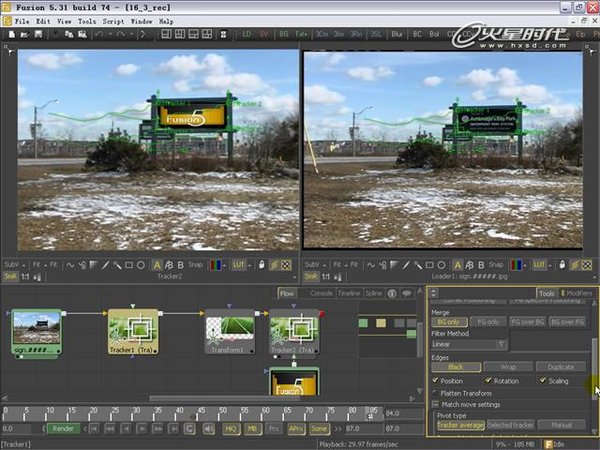Screen dimensions: 600x450
Task: Lock the right viewer with padlock icon
Action: pos(562,265)
